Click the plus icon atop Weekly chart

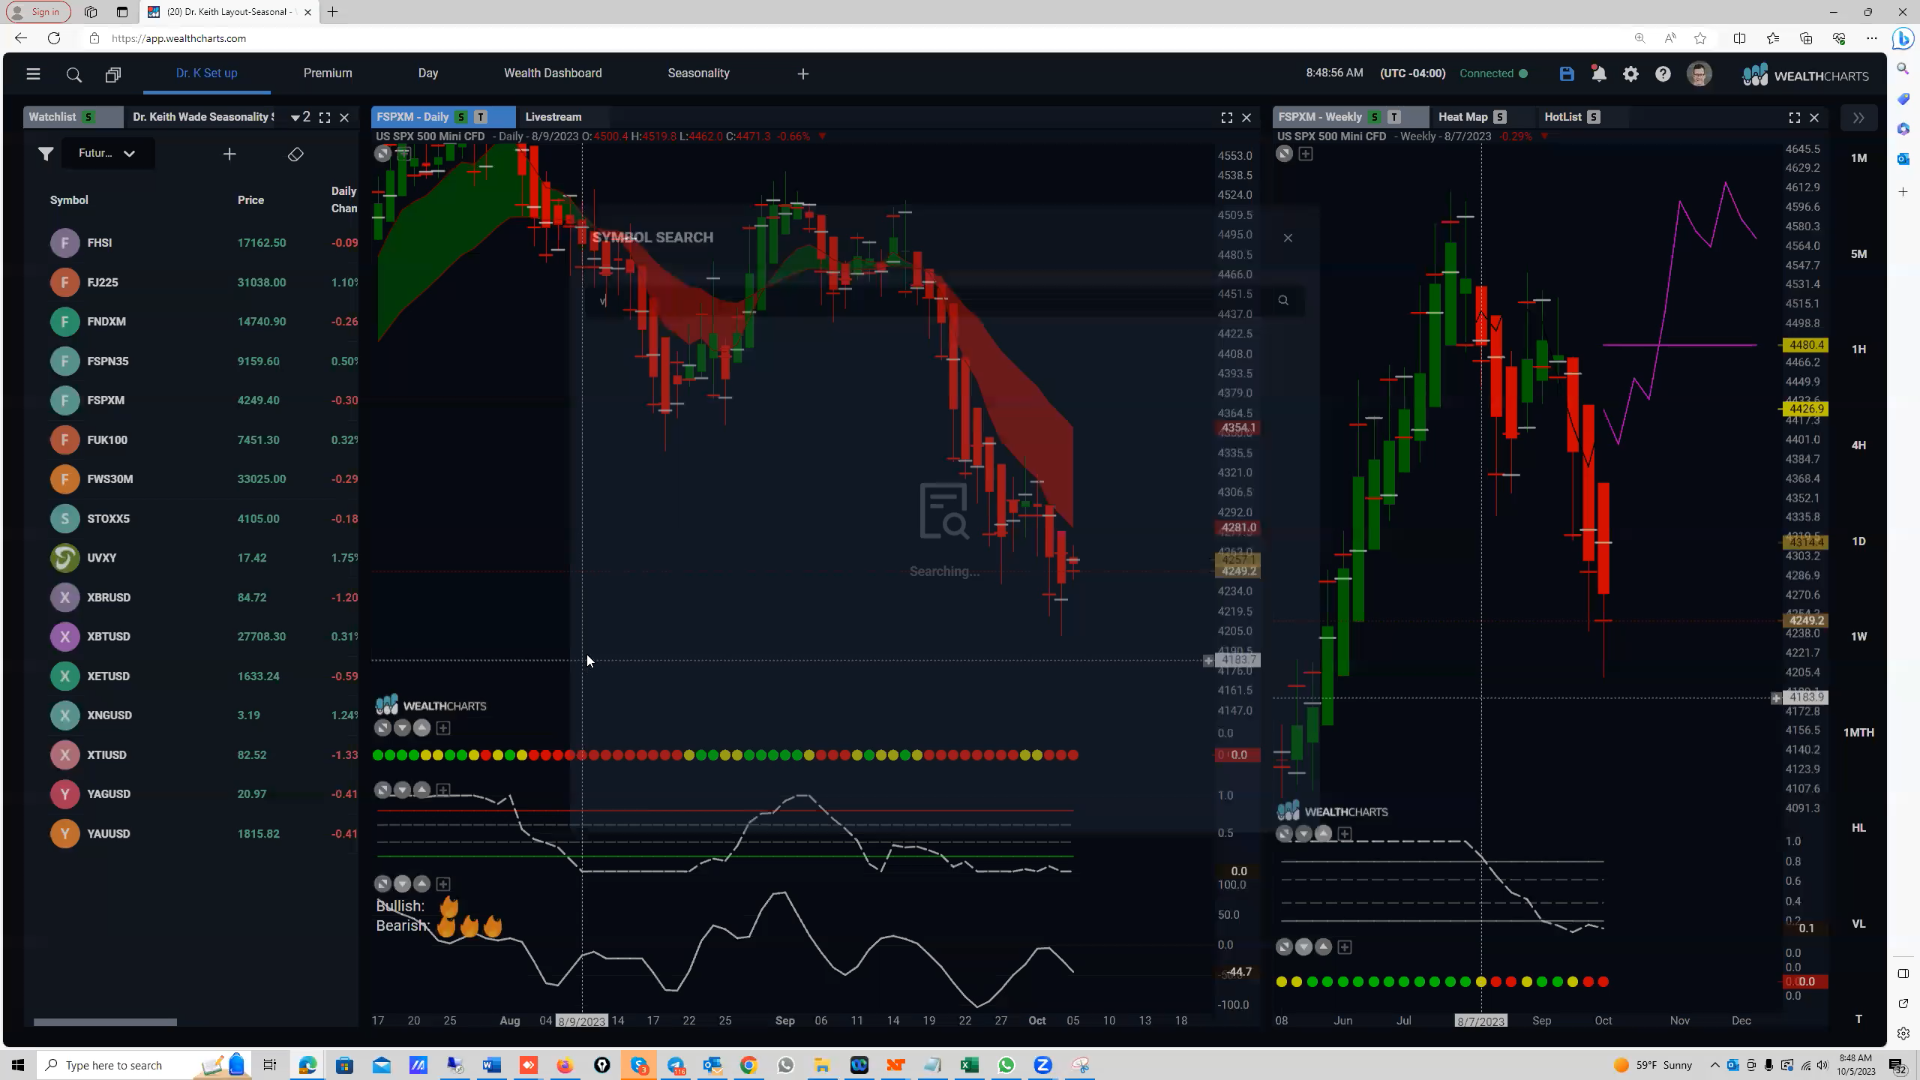1306,154
